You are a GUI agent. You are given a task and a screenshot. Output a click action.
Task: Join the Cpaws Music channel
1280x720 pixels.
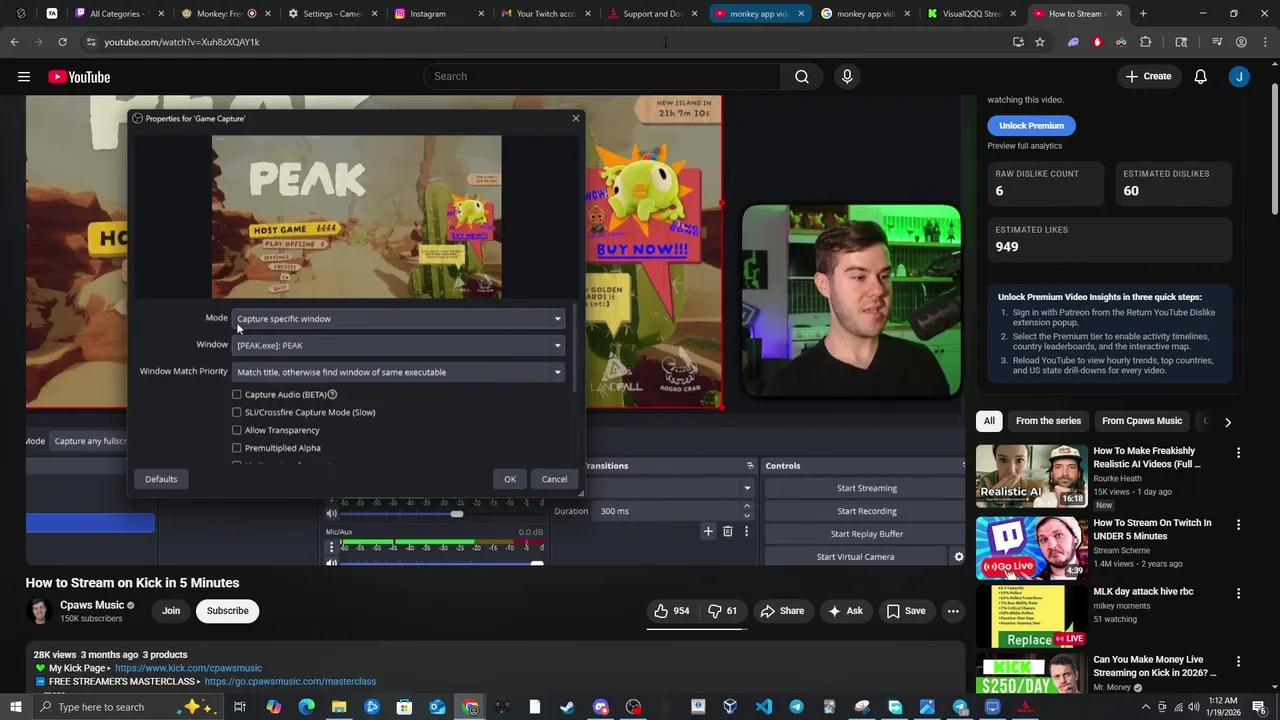tap(171, 611)
